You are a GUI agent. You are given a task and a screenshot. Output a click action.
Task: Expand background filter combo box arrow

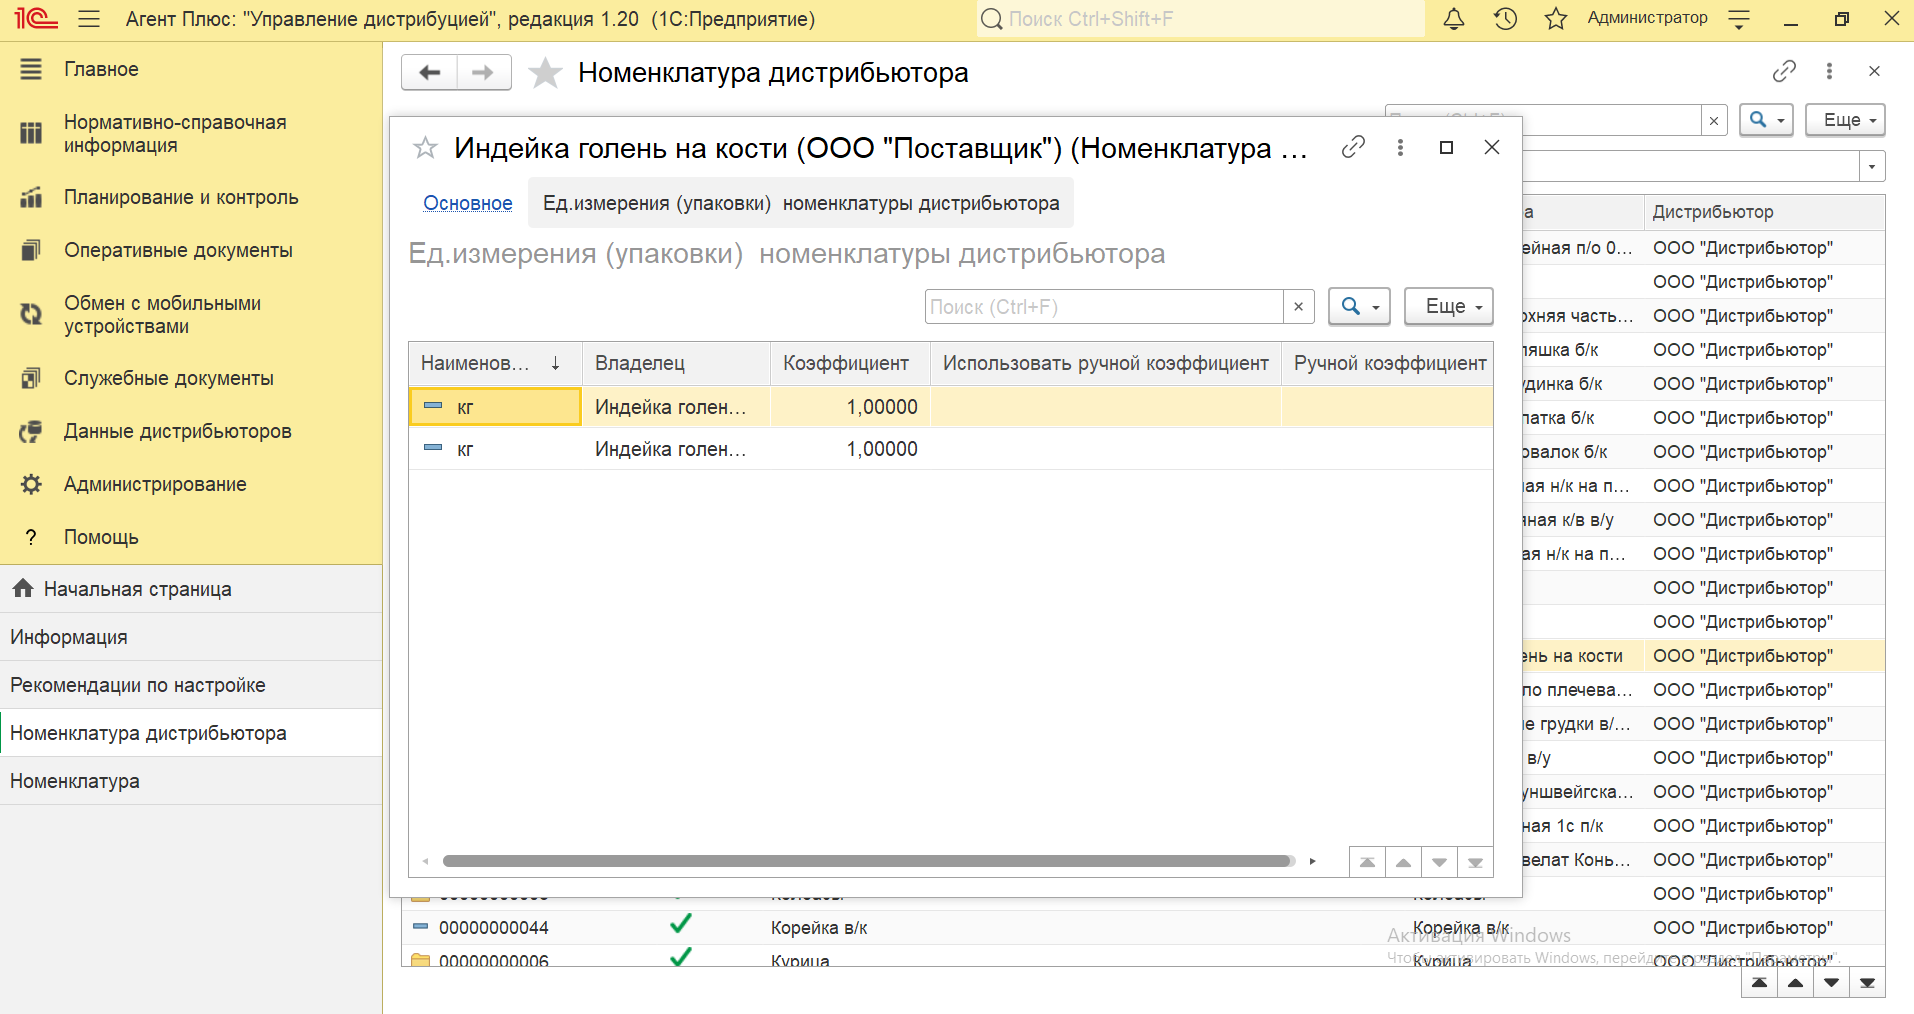pyautogui.click(x=1872, y=166)
